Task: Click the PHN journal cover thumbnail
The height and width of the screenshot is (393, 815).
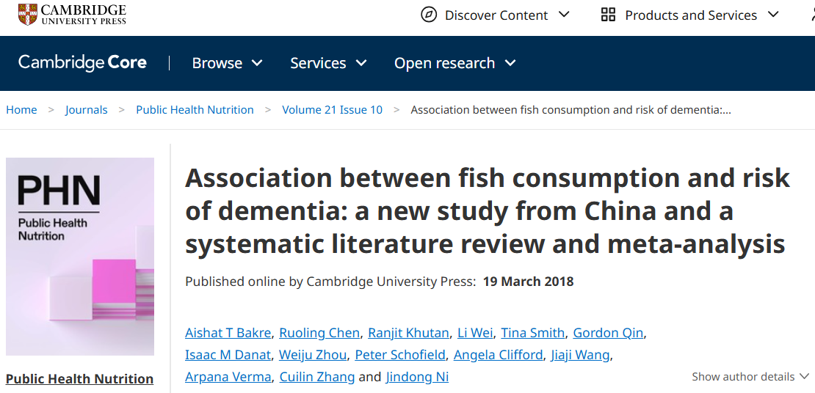Action: point(80,256)
